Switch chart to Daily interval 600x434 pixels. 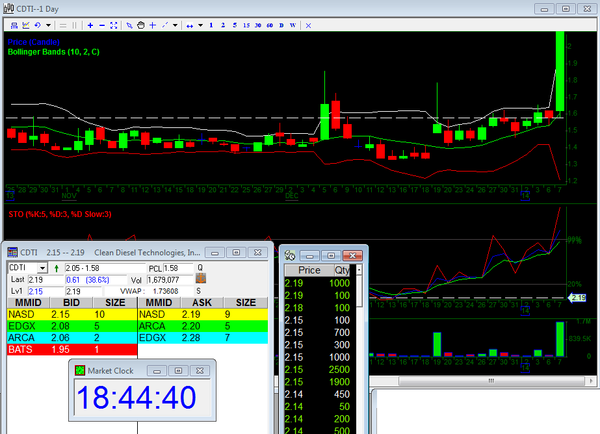click(x=281, y=25)
